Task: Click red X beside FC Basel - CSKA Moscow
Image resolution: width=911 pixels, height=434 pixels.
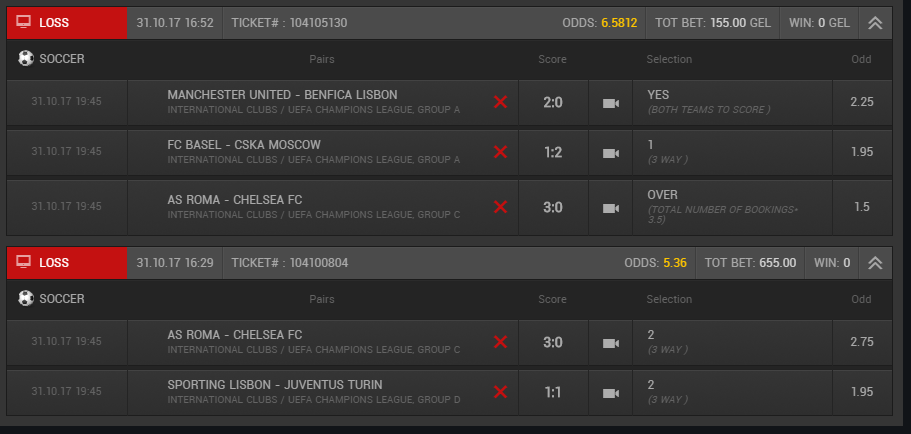Action: (x=501, y=152)
